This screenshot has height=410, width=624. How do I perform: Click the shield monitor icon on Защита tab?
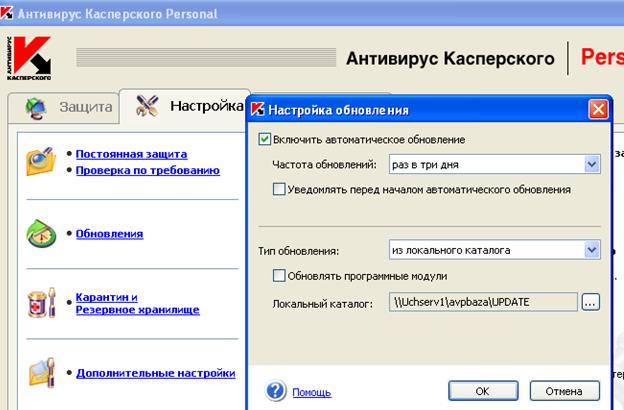pos(36,107)
